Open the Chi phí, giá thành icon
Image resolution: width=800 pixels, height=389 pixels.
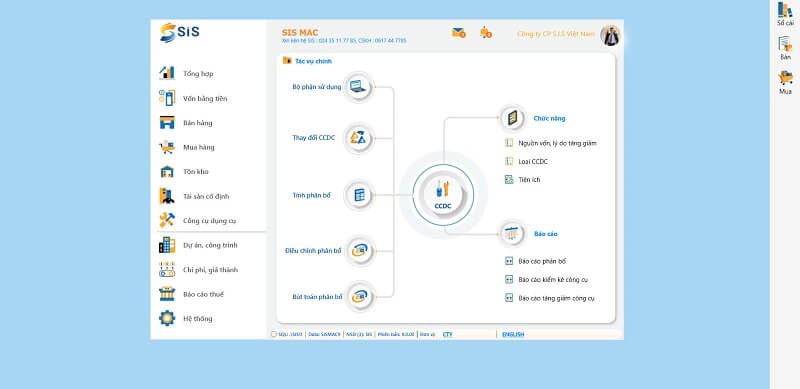click(167, 270)
